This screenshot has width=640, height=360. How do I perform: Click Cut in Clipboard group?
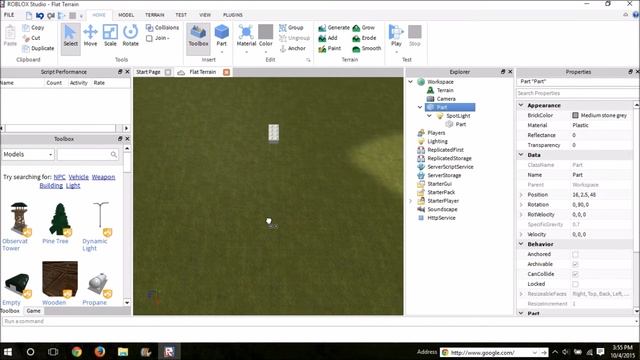click(x=32, y=38)
